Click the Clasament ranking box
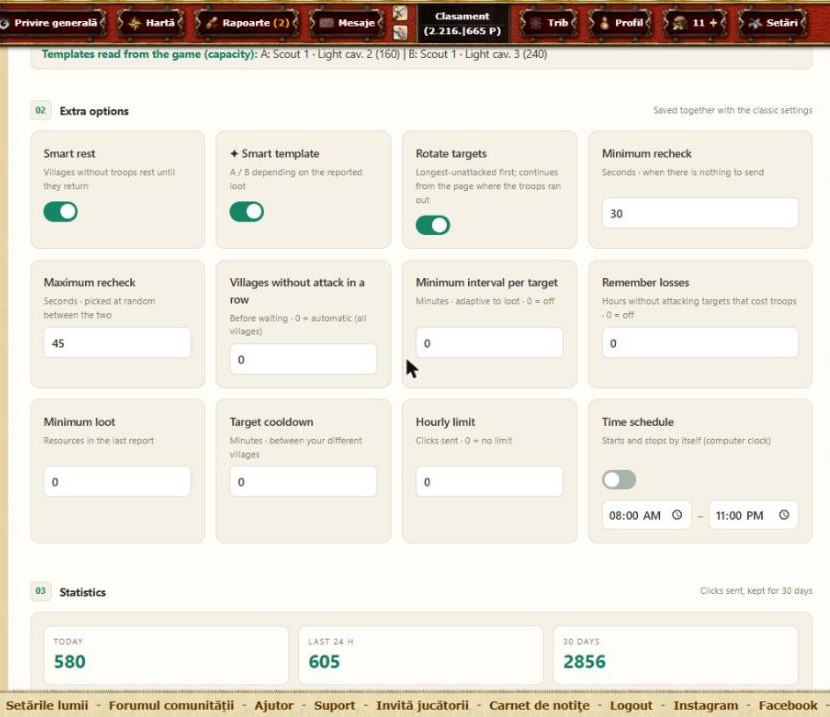 pyautogui.click(x=463, y=24)
